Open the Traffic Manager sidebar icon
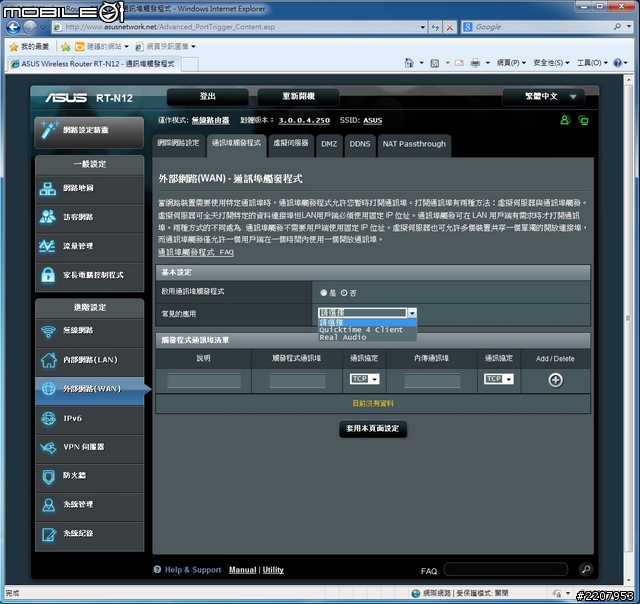Viewport: 640px width, 604px height. click(x=47, y=246)
